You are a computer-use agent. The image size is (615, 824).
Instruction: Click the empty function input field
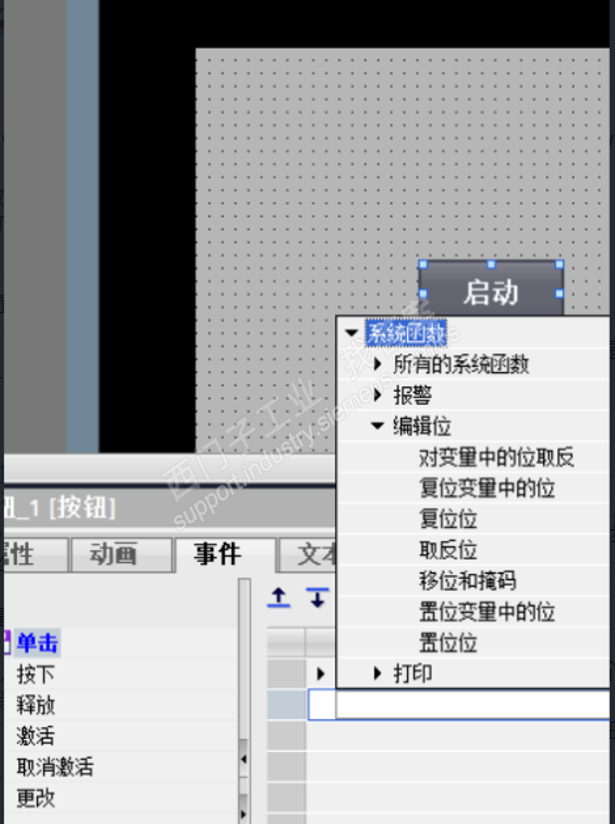coord(472,704)
